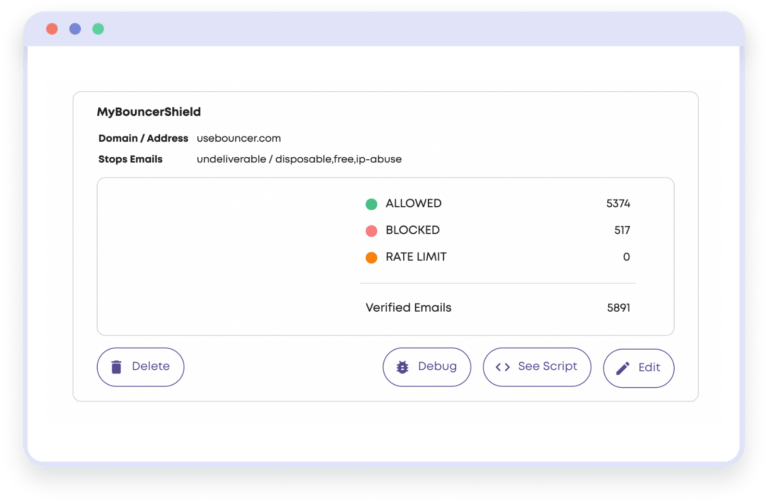Click the pink BLOCKED status dot
768x502 pixels.
click(371, 231)
